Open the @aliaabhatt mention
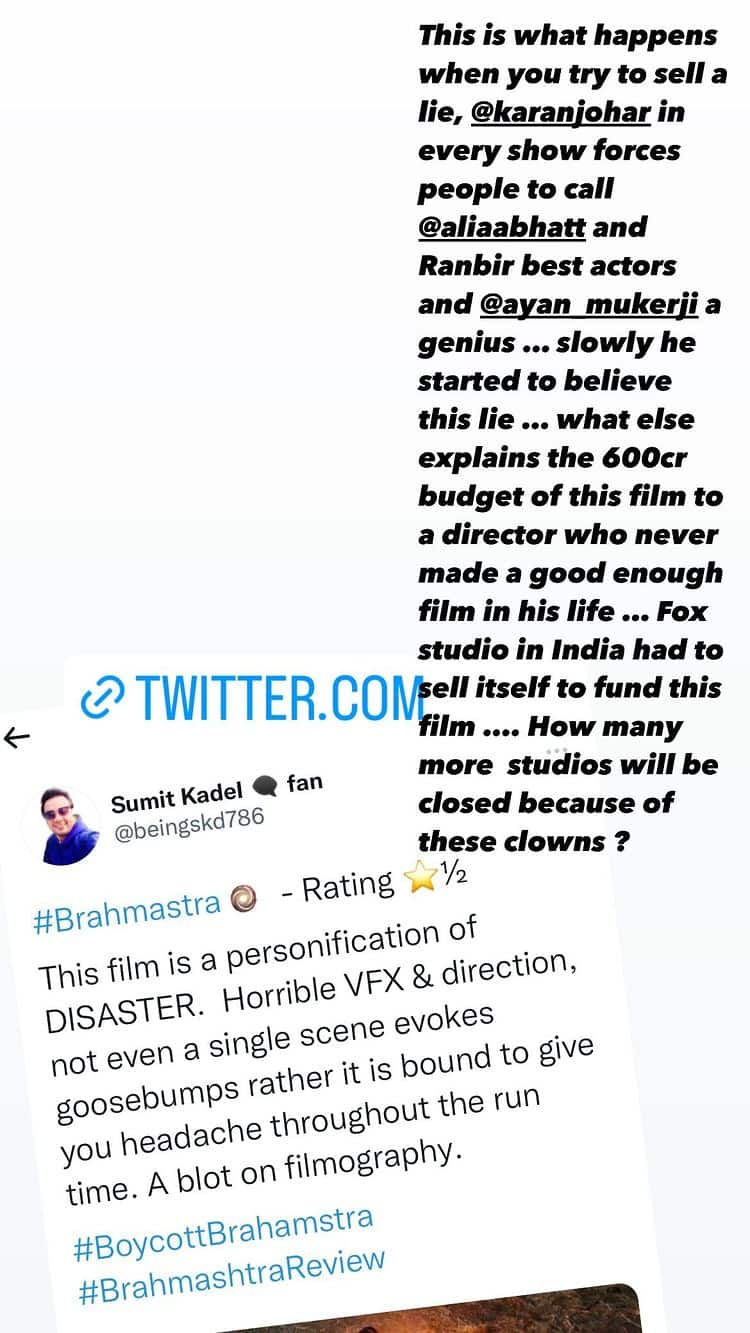 coord(501,227)
